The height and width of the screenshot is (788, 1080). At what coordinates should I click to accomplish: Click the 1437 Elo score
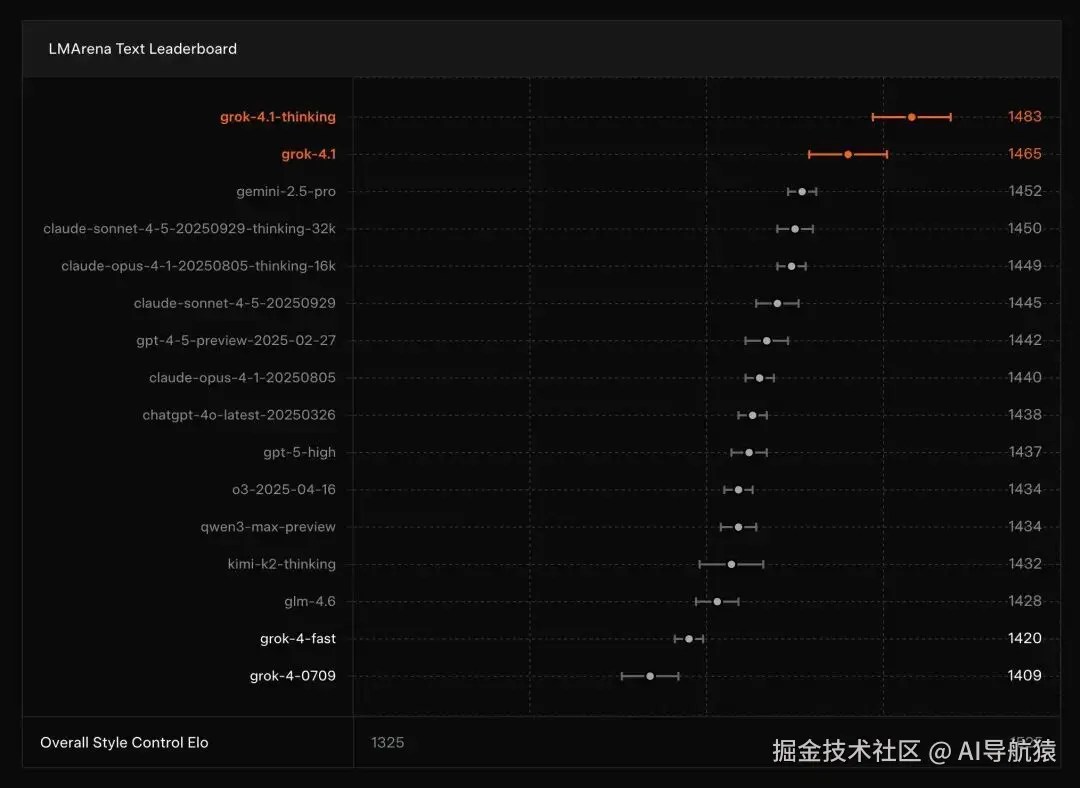pos(1025,452)
